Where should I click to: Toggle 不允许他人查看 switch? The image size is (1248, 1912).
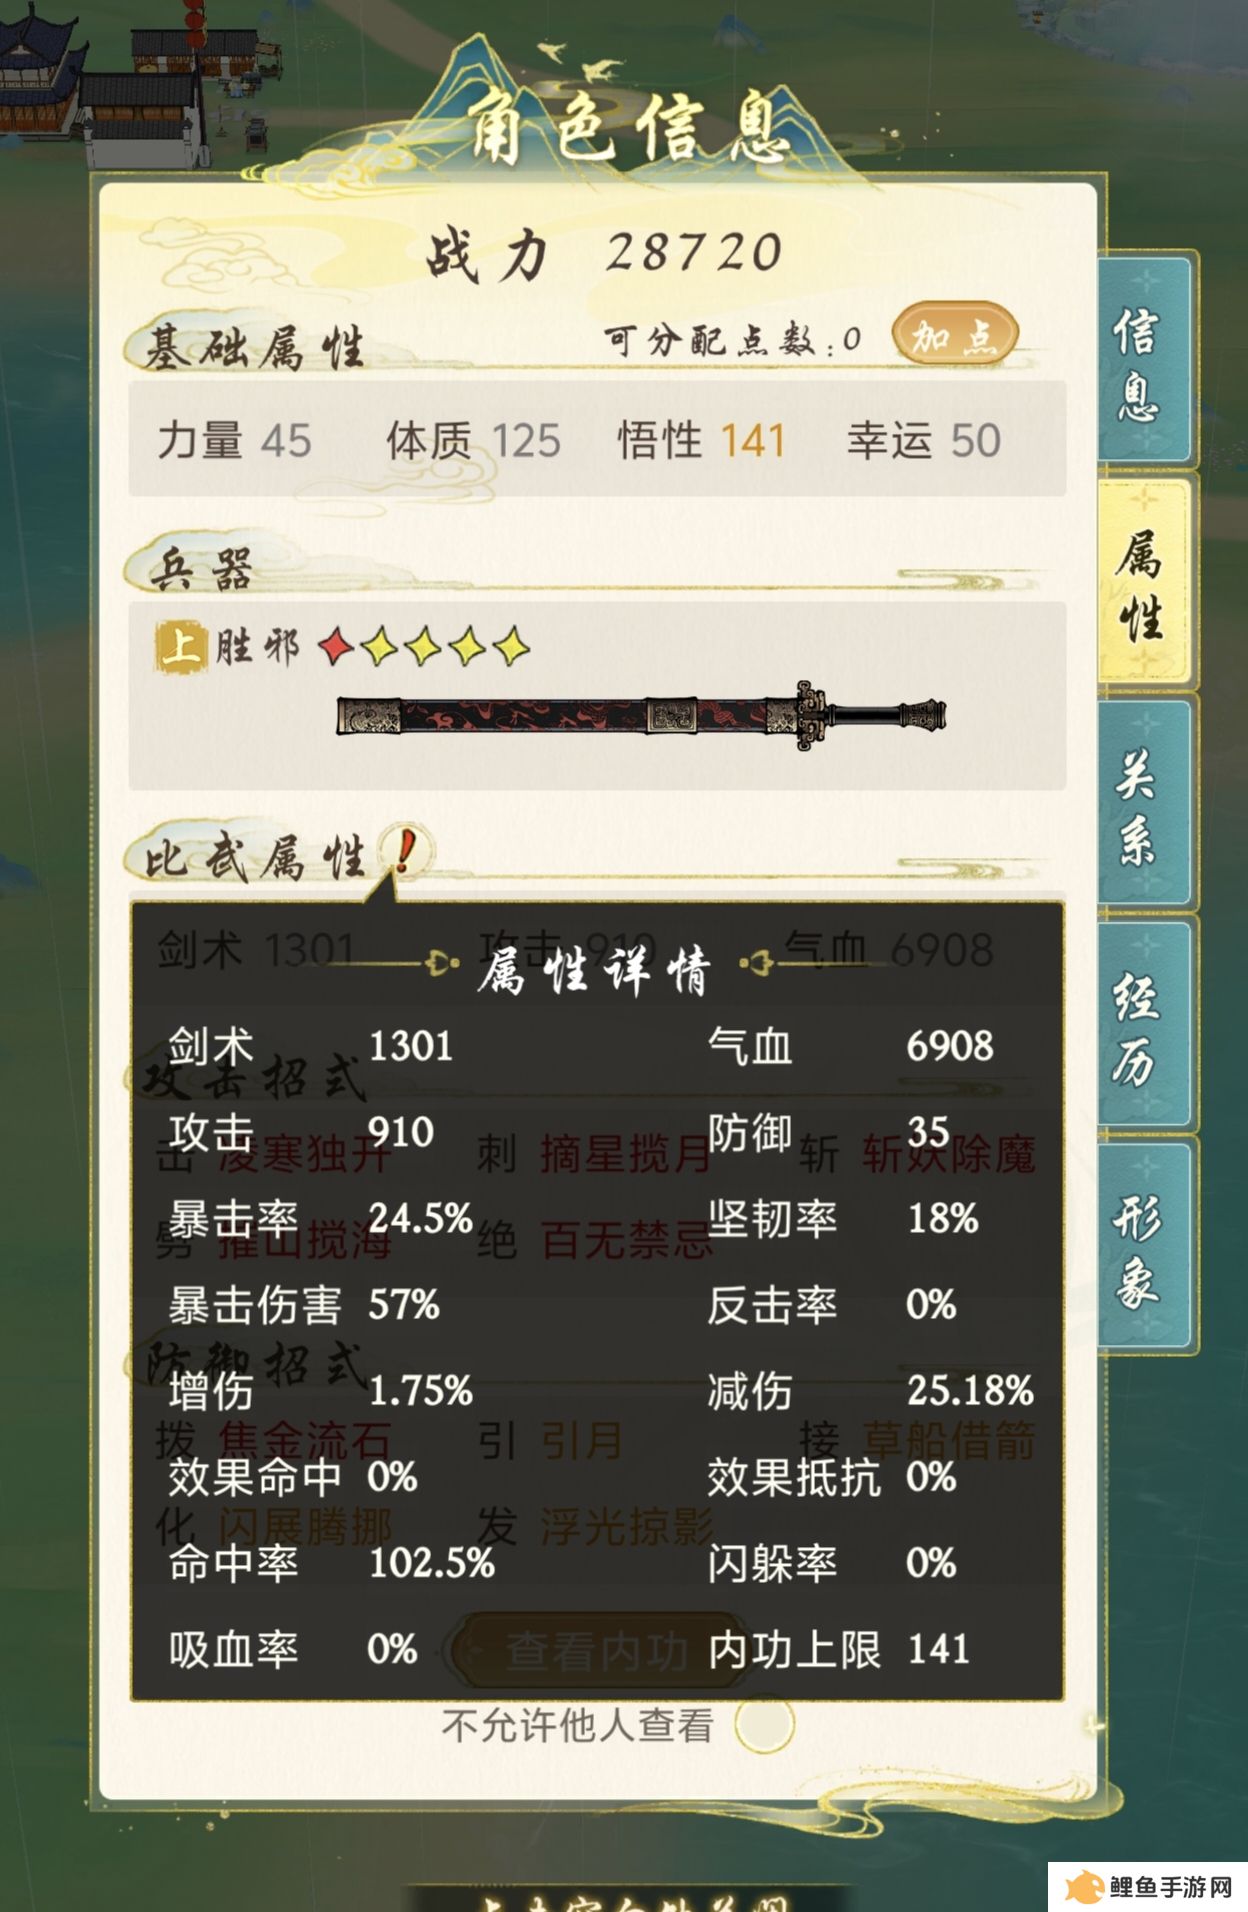764,1723
